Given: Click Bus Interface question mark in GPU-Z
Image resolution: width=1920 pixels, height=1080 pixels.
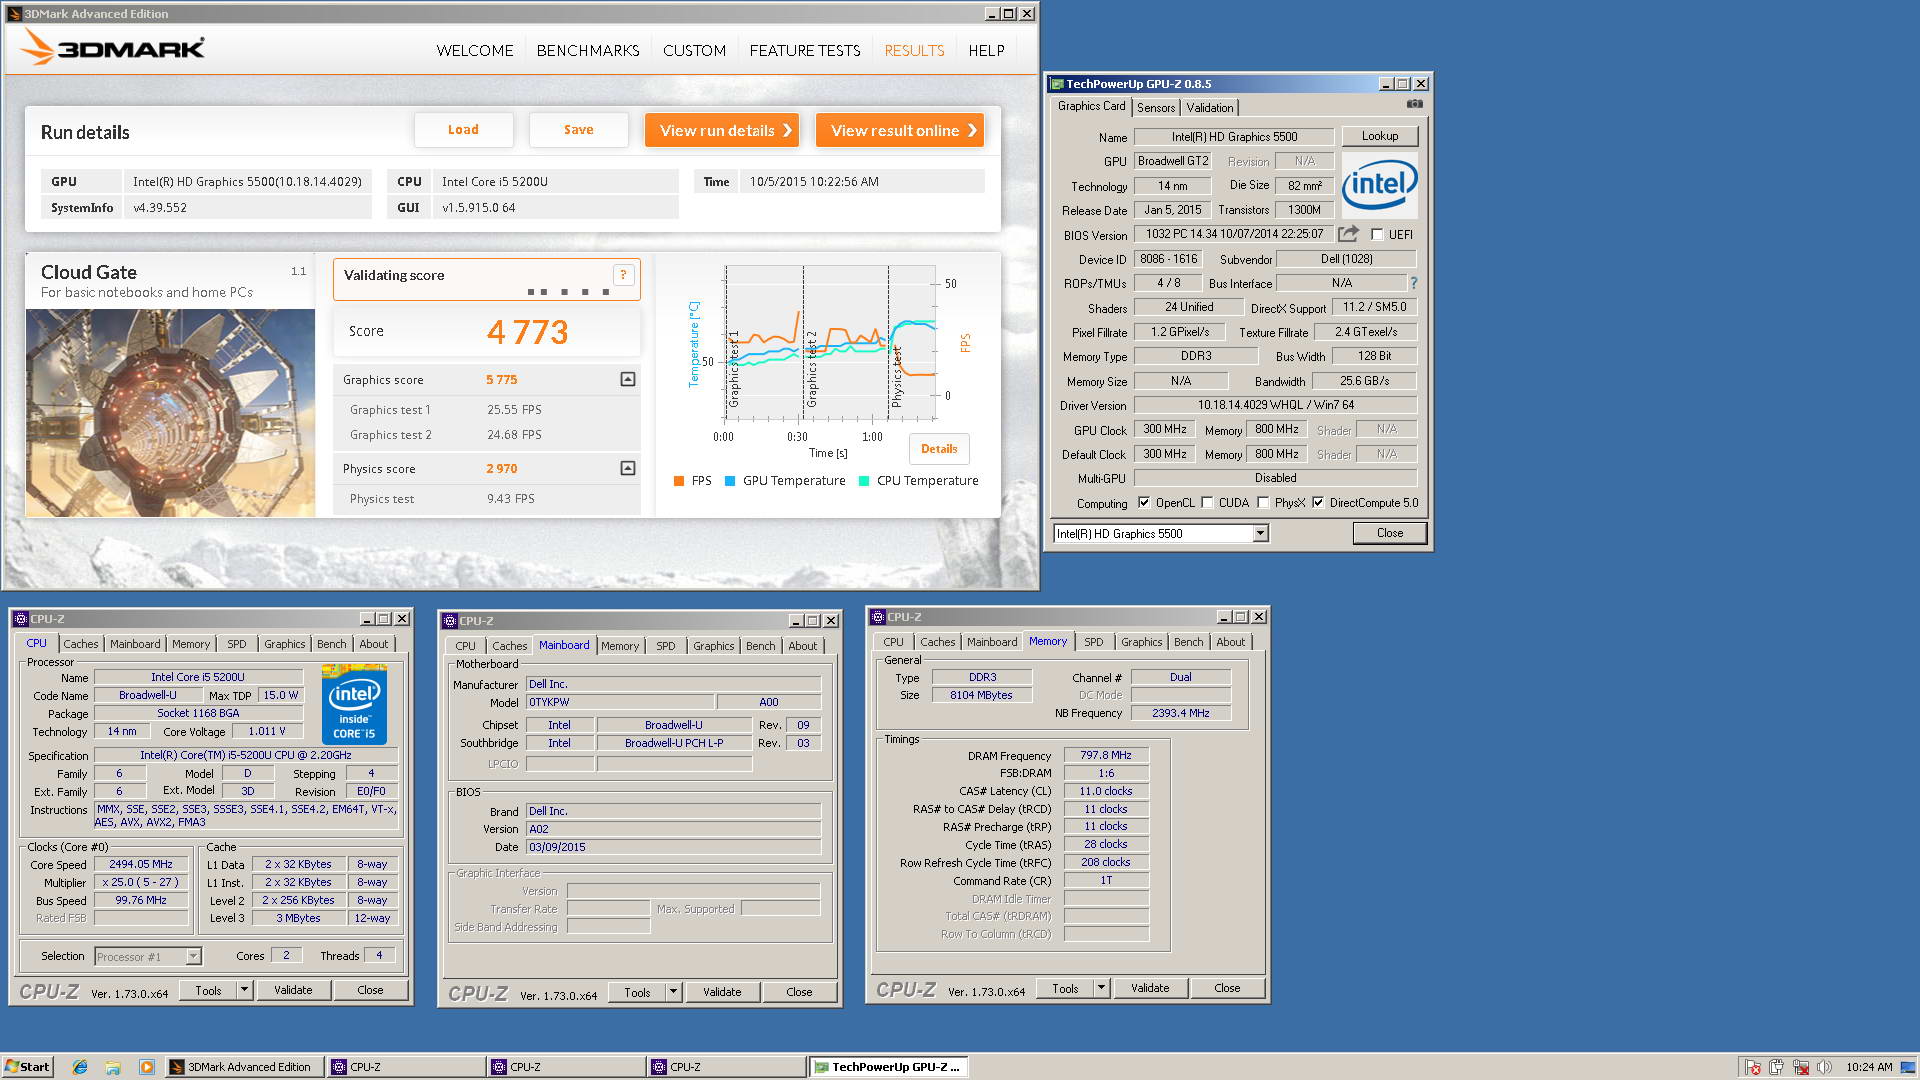Looking at the screenshot, I should pos(1413,283).
